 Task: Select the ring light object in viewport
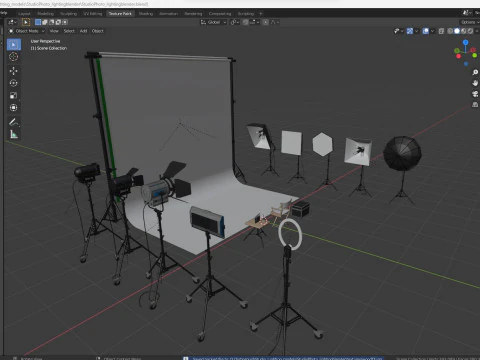pos(290,234)
